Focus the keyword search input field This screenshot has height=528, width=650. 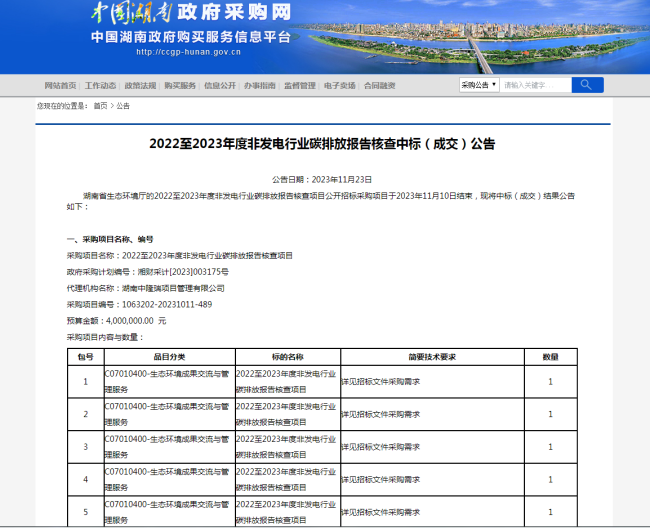534,85
